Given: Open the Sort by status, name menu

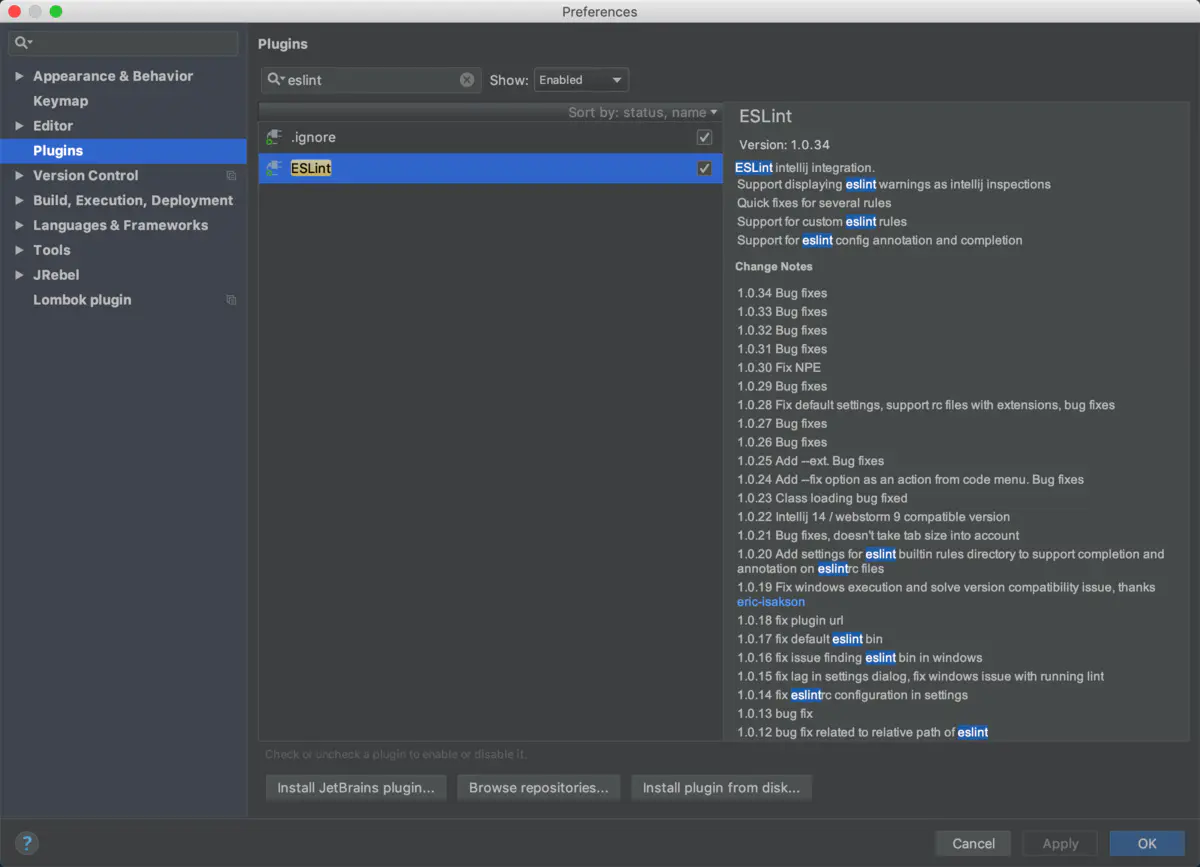Looking at the screenshot, I should click(x=643, y=112).
